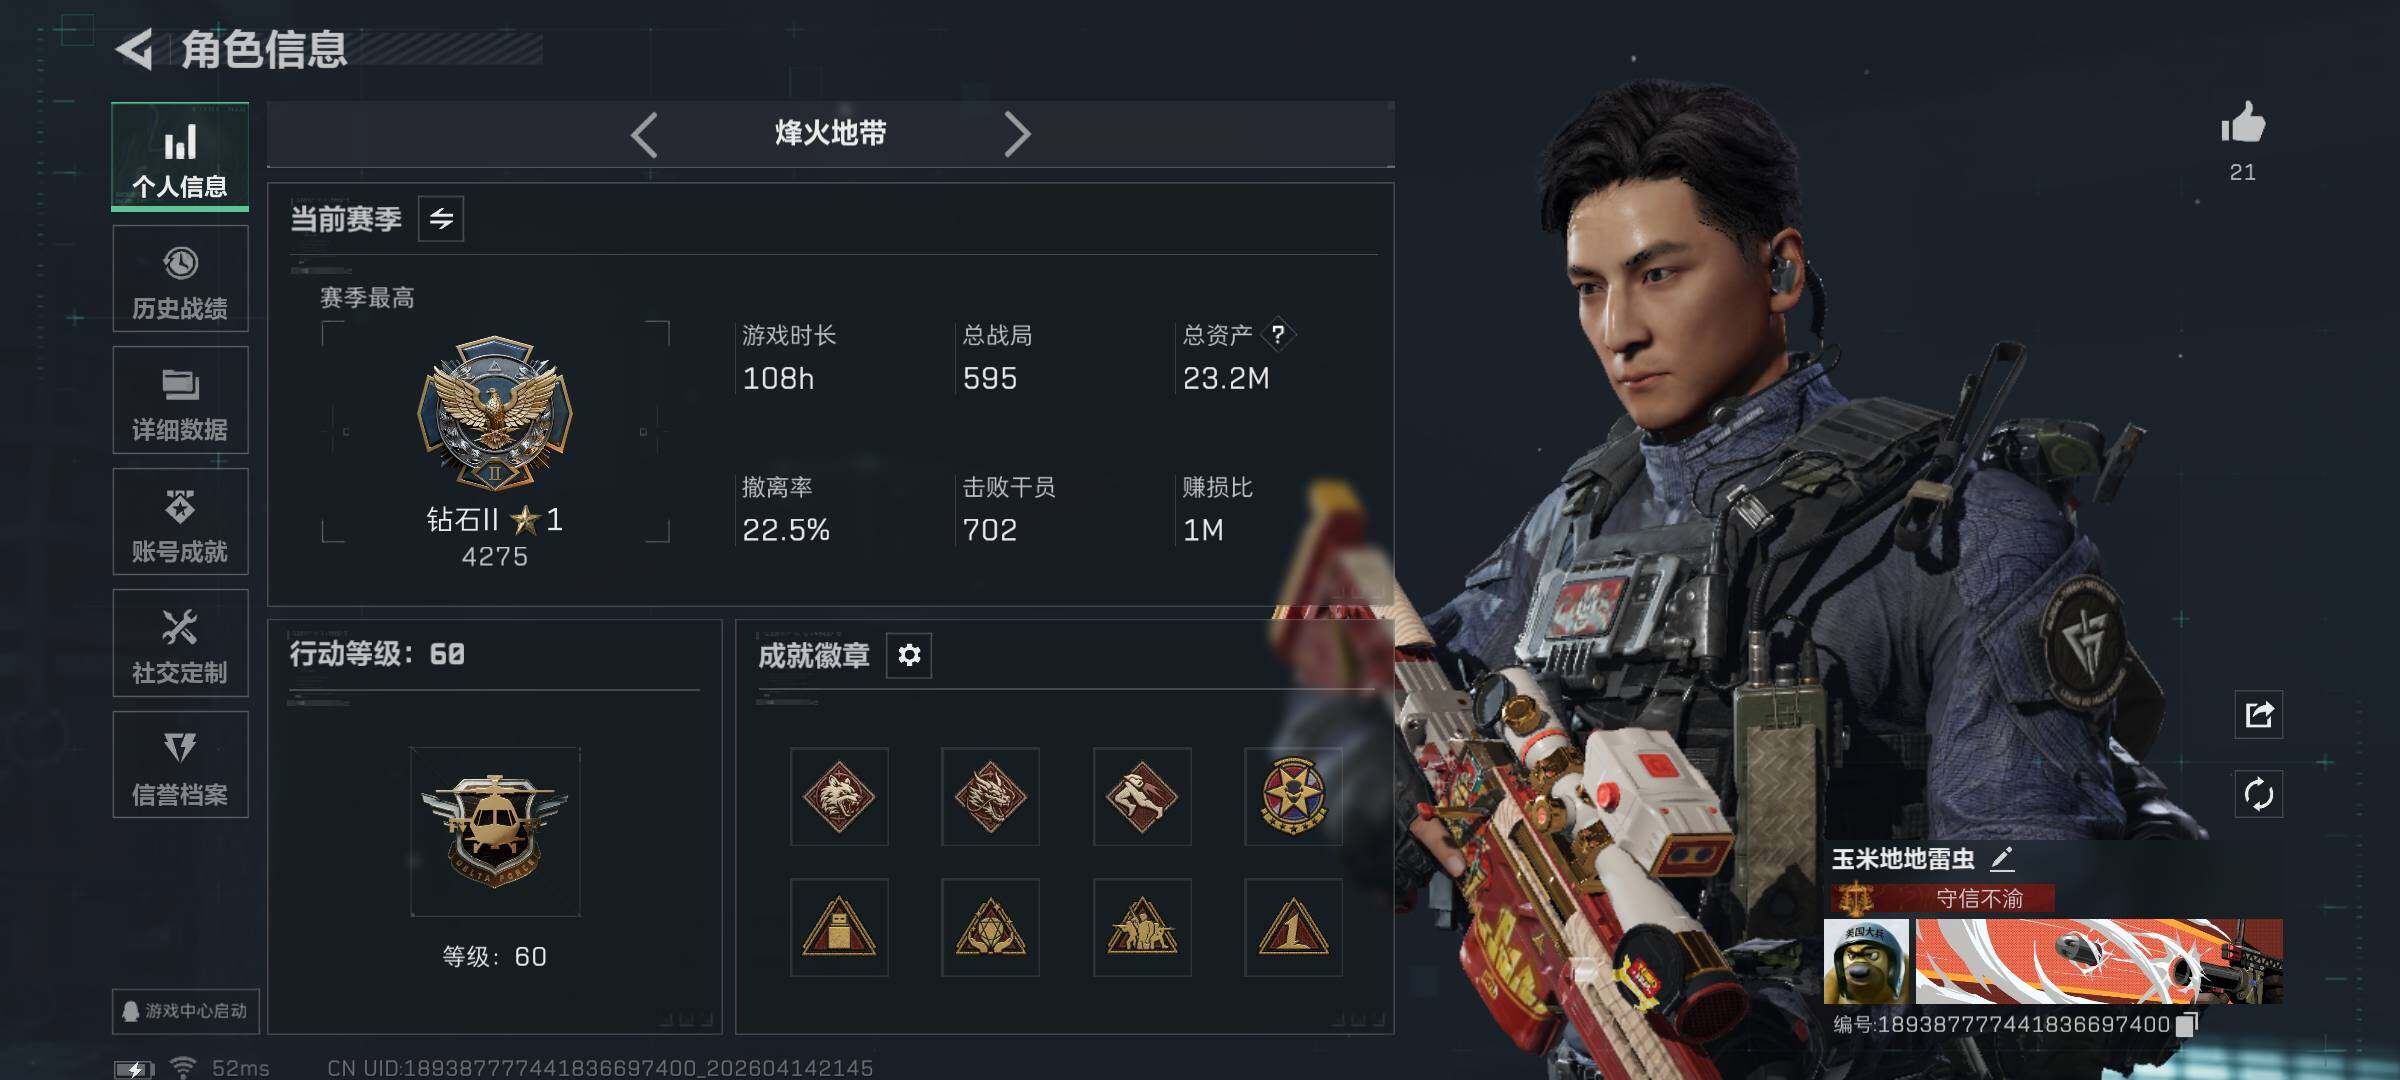Image resolution: width=2400 pixels, height=1080 pixels.
Task: Click the 总资产 question mark help icon
Action: coord(1278,334)
